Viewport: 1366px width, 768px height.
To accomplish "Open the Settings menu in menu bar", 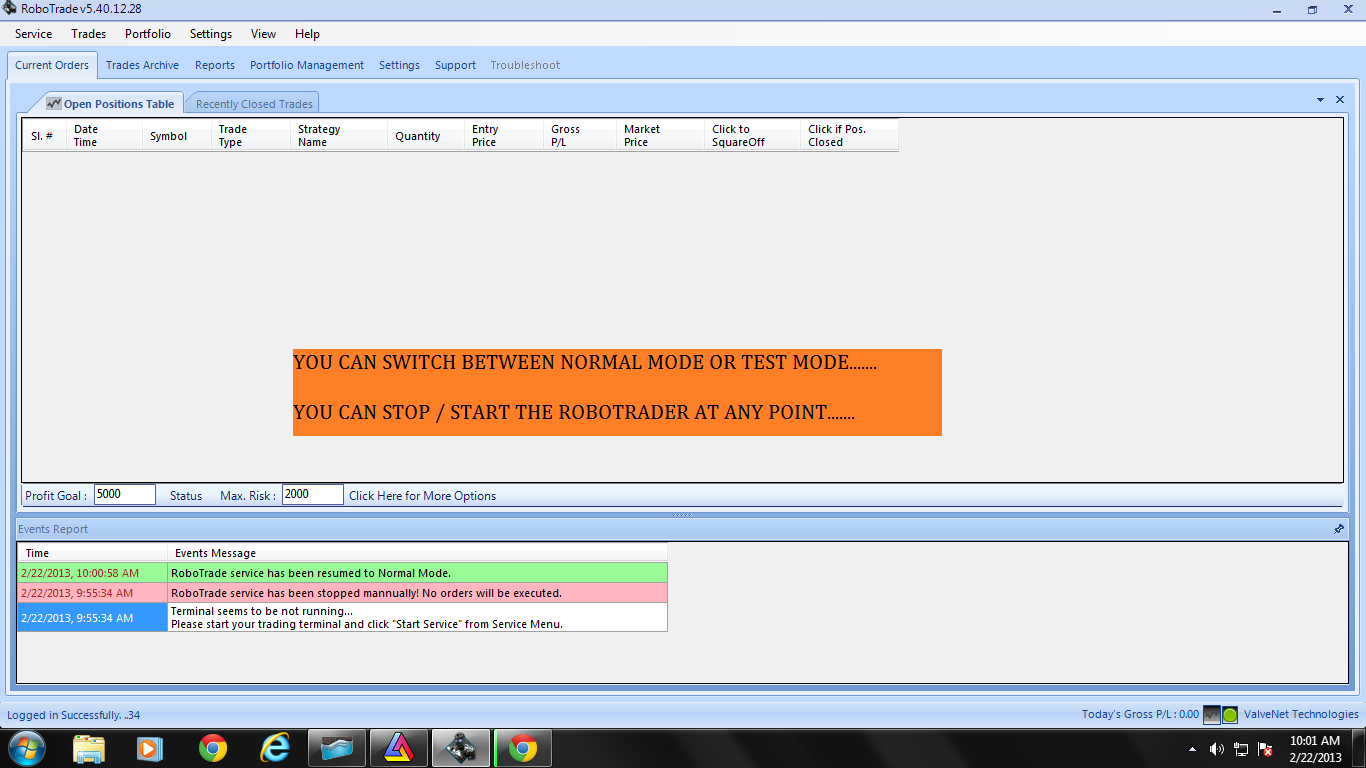I will pos(210,33).
